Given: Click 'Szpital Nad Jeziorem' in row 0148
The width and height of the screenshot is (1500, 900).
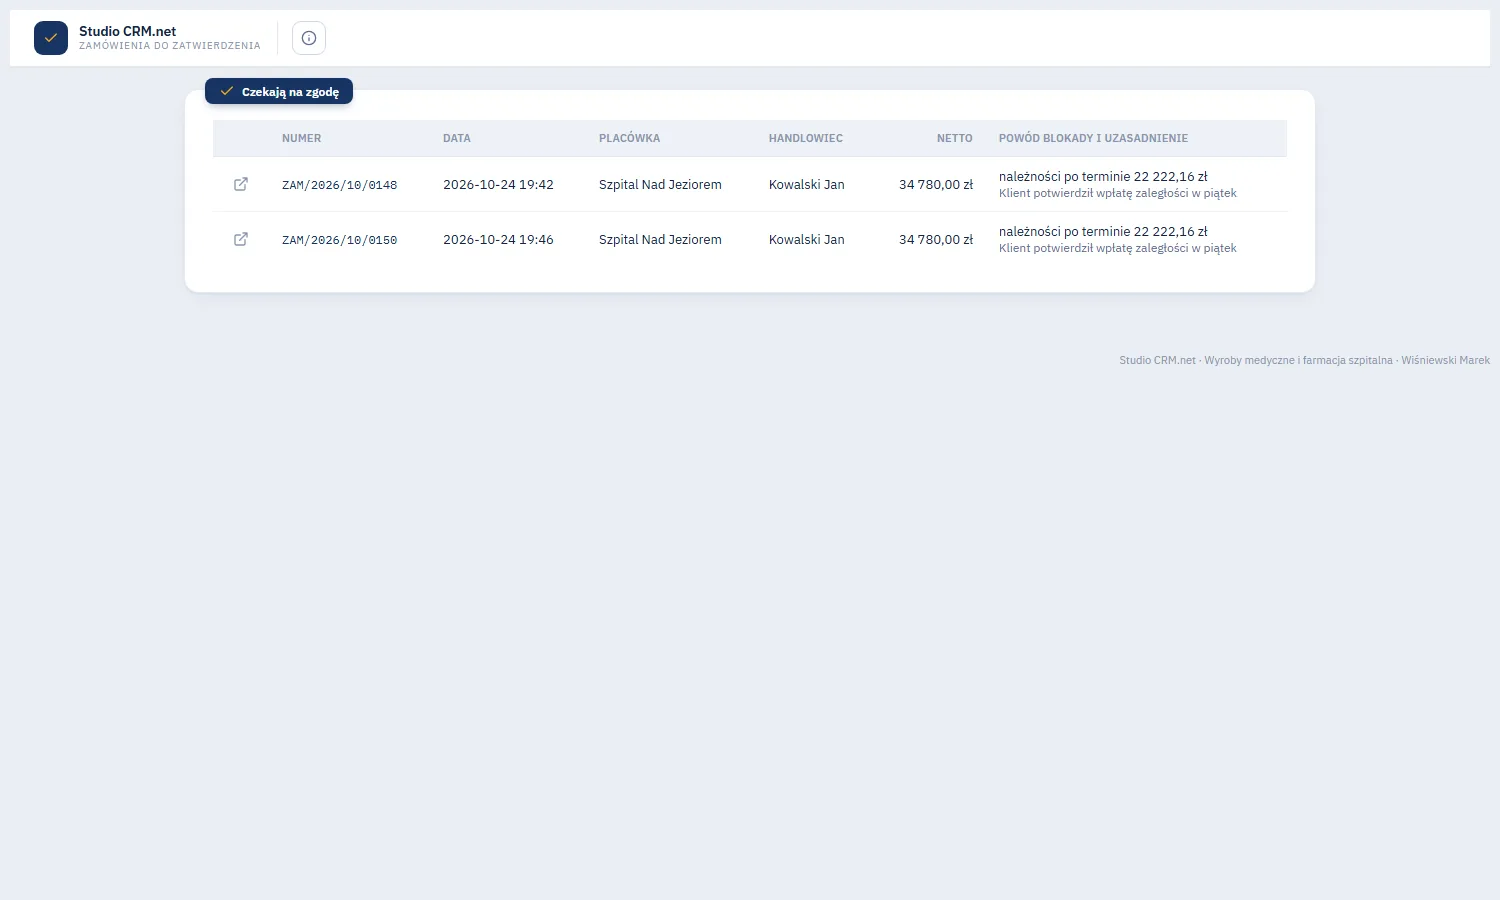Looking at the screenshot, I should 660,185.
